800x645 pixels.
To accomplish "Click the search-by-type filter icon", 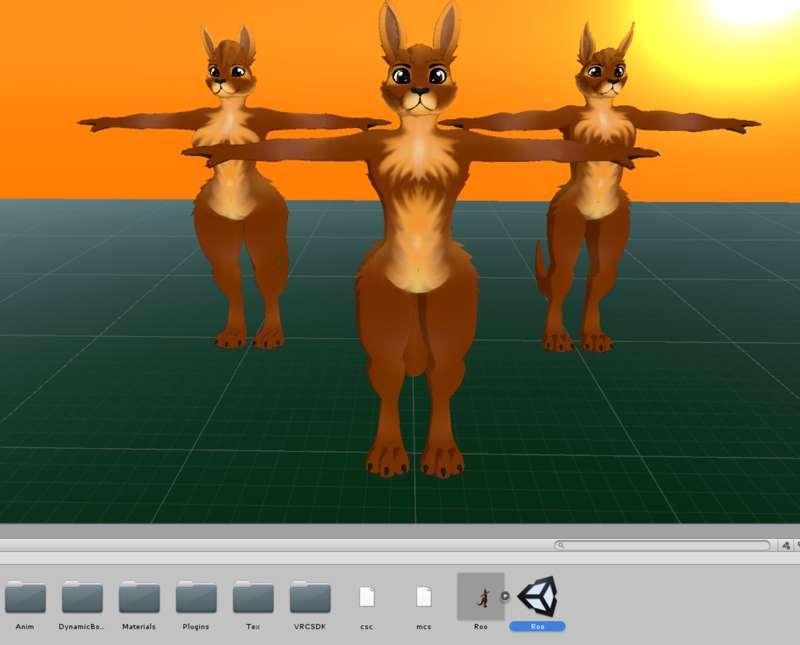I will pyautogui.click(x=786, y=545).
